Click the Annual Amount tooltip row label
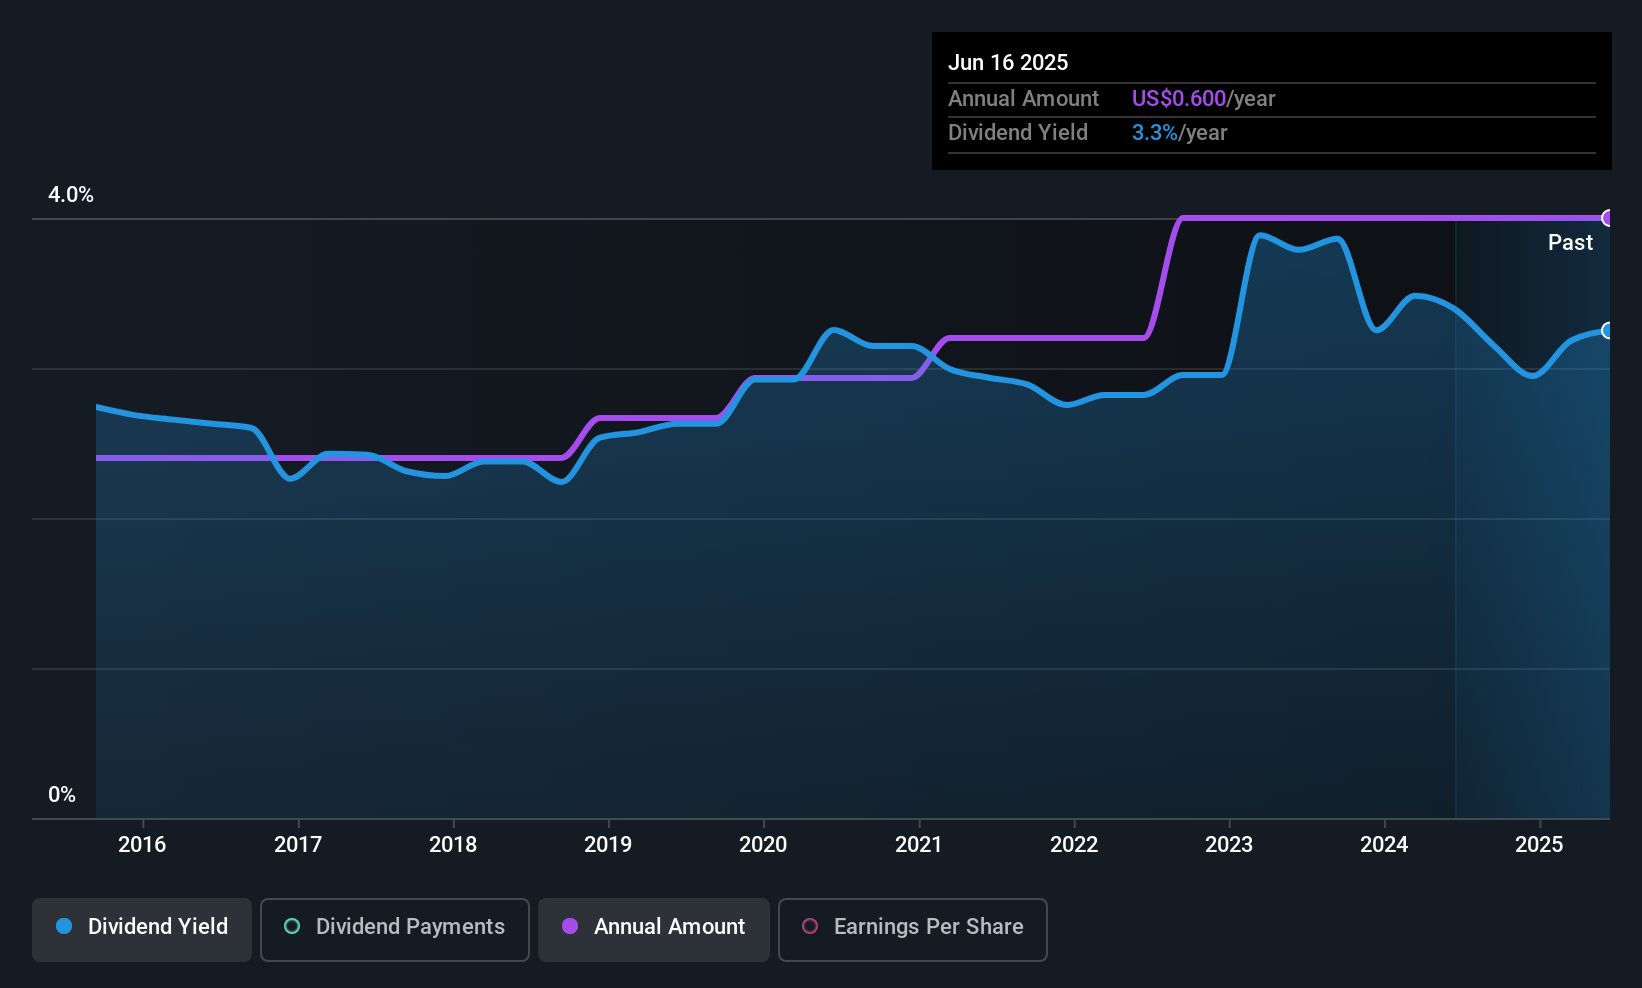The width and height of the screenshot is (1642, 988). pyautogui.click(x=1023, y=98)
